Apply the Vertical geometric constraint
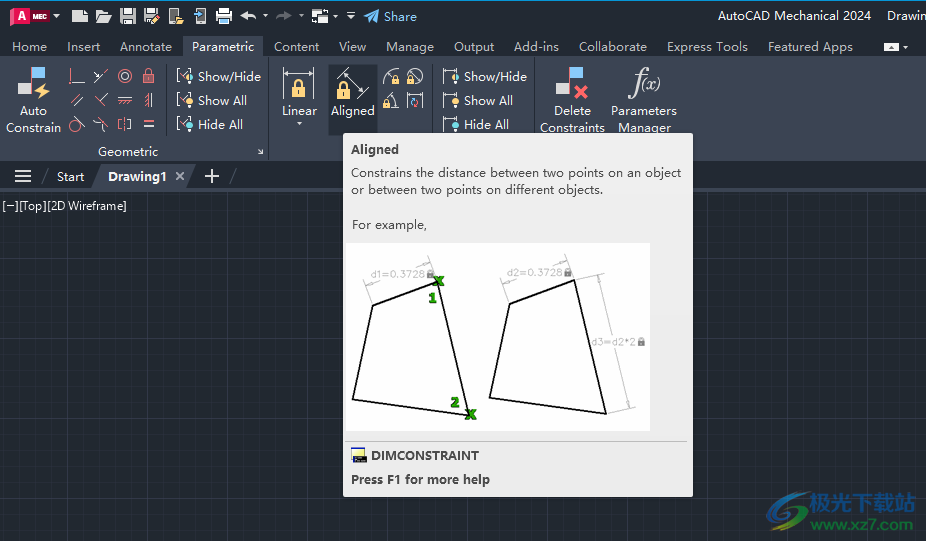926x541 pixels. [x=149, y=100]
